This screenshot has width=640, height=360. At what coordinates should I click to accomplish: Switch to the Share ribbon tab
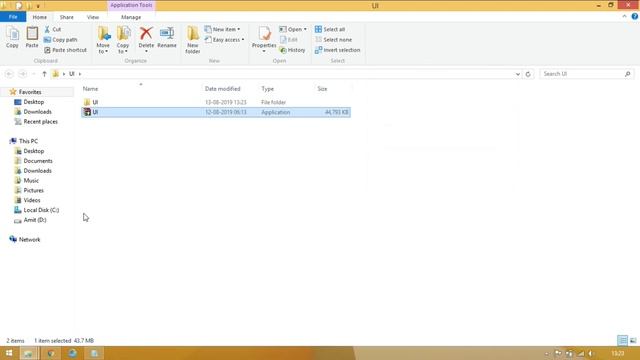click(67, 17)
